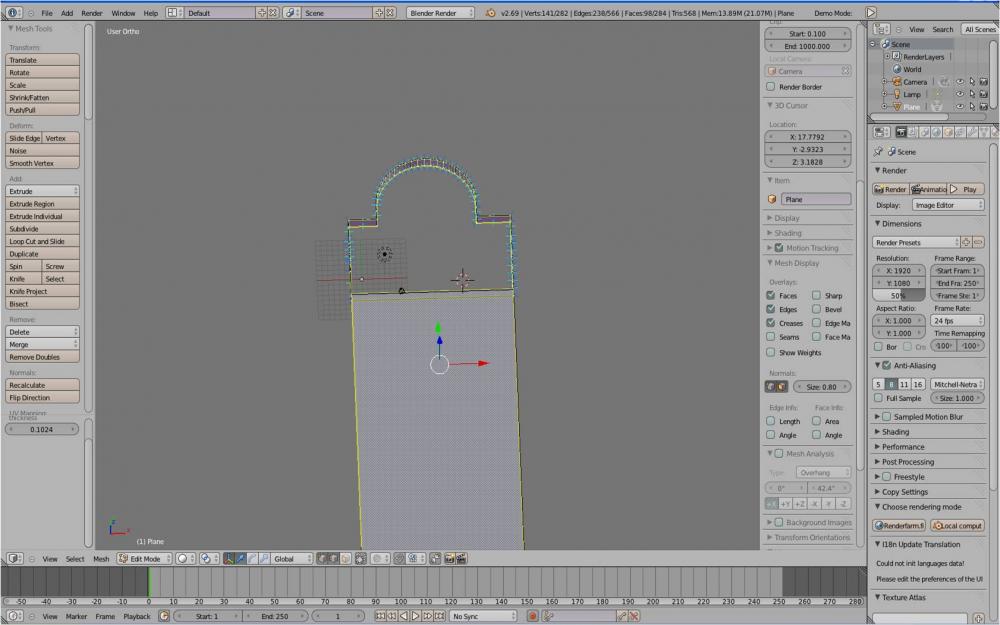Click the Remove Doubles button
Viewport: 1000px width, 625px height.
42,357
